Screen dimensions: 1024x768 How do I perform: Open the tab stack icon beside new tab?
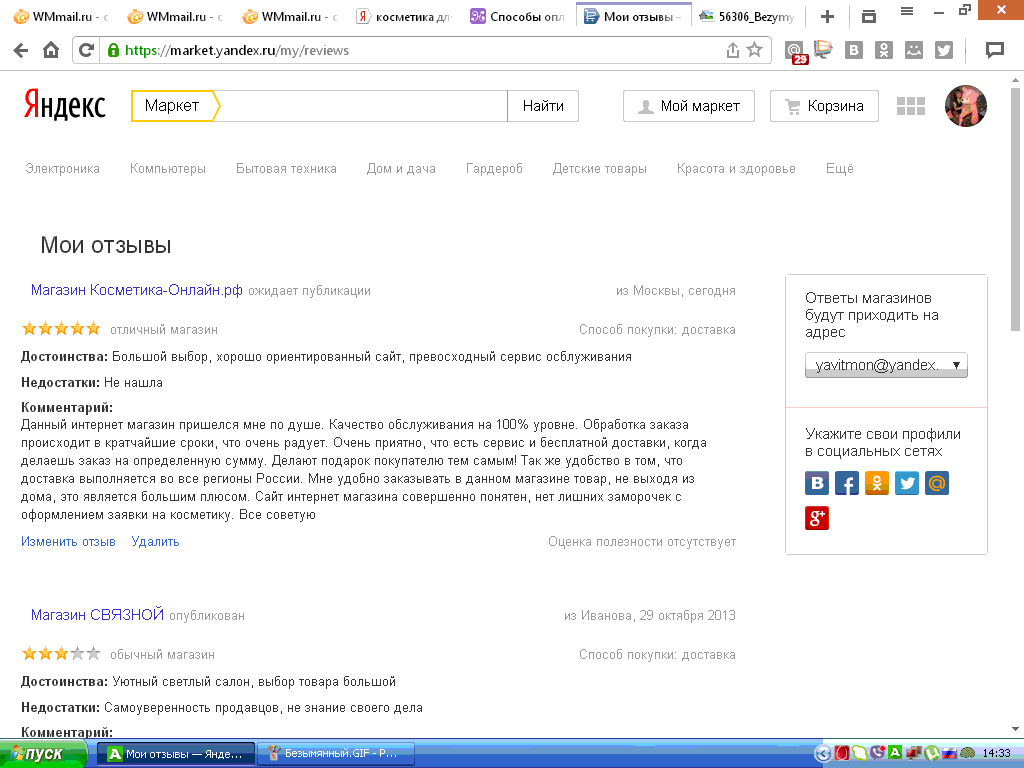[x=869, y=17]
